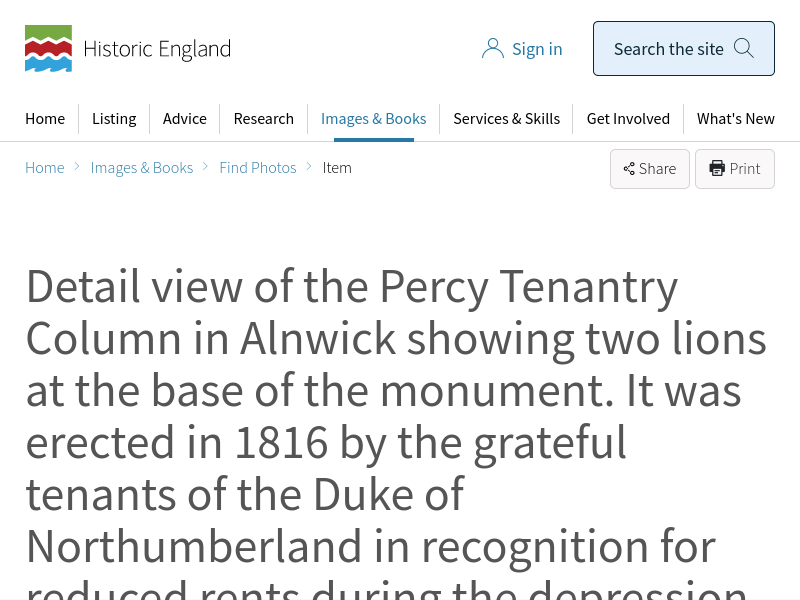Select the Listing menu item

coord(114,119)
